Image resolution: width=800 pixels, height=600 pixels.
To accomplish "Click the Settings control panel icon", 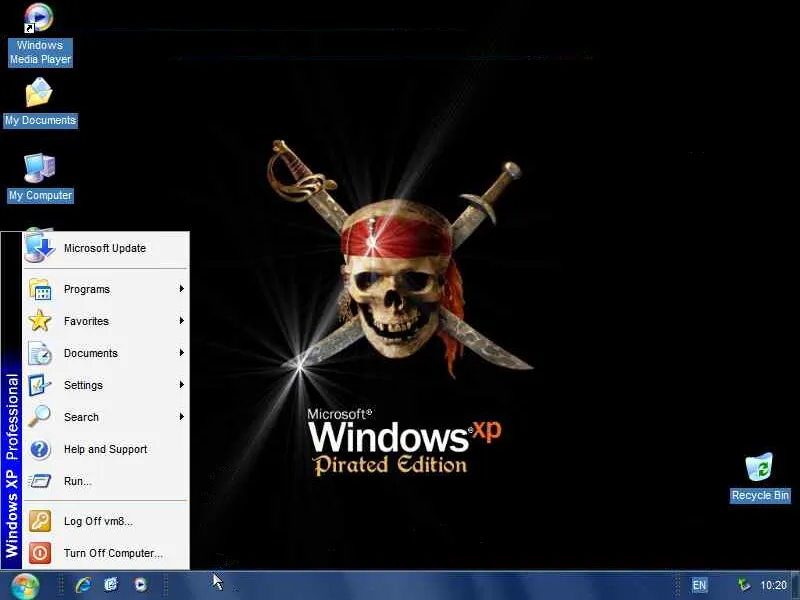I will click(x=40, y=385).
